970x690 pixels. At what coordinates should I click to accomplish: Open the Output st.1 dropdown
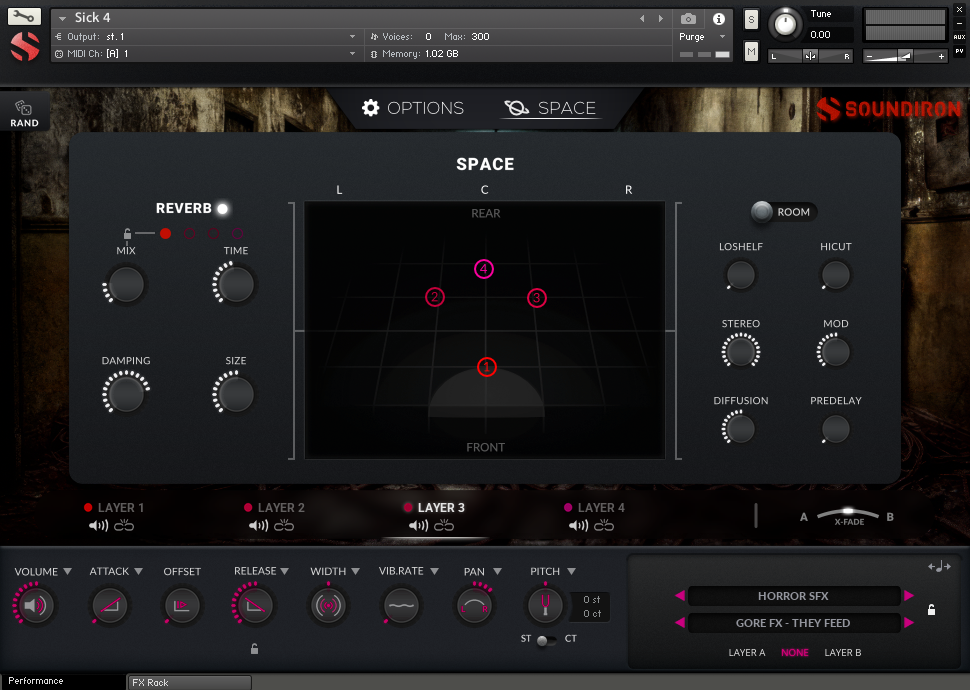(x=206, y=37)
